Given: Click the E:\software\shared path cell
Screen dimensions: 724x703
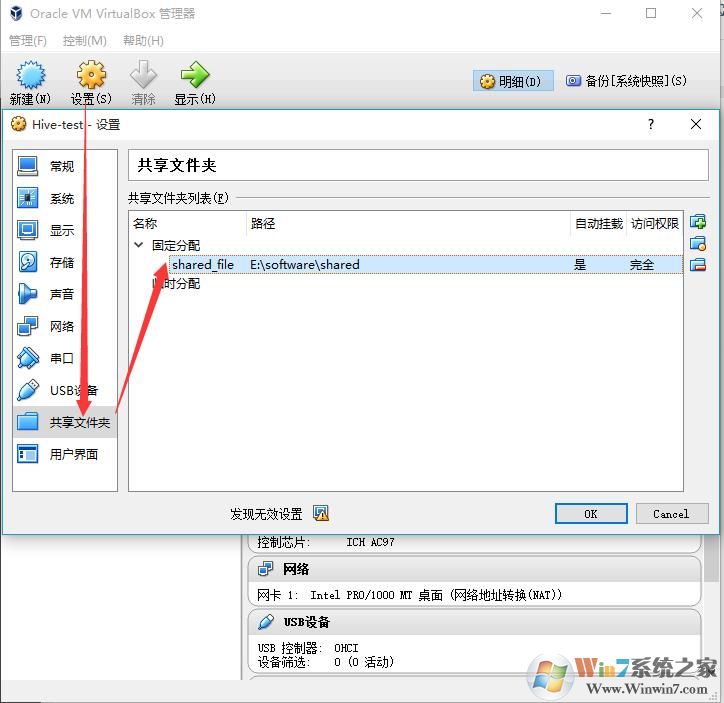Looking at the screenshot, I should pyautogui.click(x=305, y=264).
